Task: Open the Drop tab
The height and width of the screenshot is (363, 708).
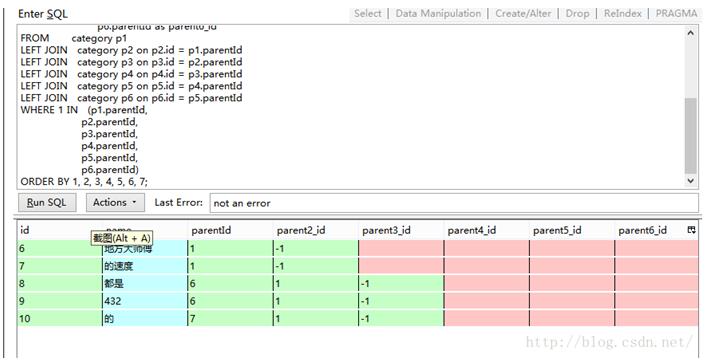Action: click(x=578, y=14)
